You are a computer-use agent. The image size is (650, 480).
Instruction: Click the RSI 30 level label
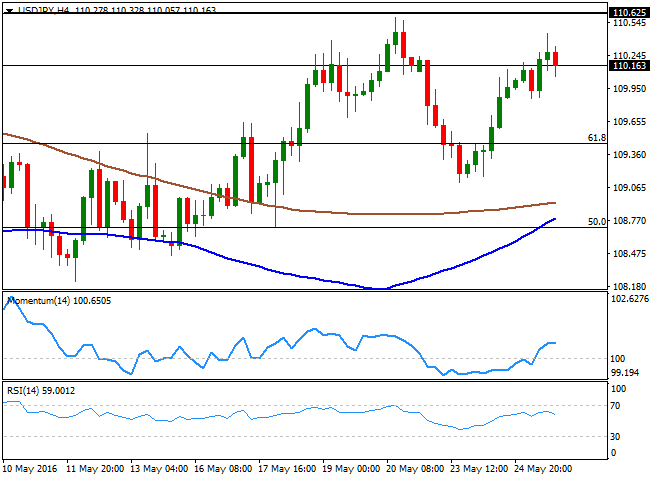tap(615, 436)
